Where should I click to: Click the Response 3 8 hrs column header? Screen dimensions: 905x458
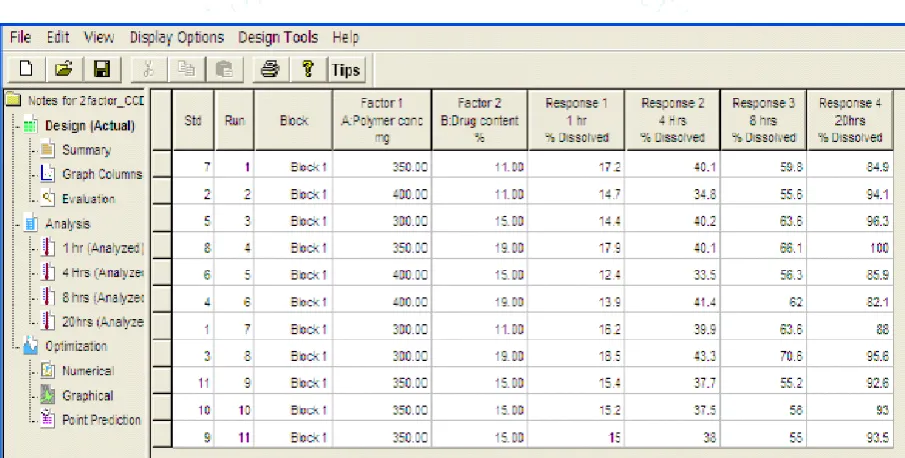pos(764,120)
